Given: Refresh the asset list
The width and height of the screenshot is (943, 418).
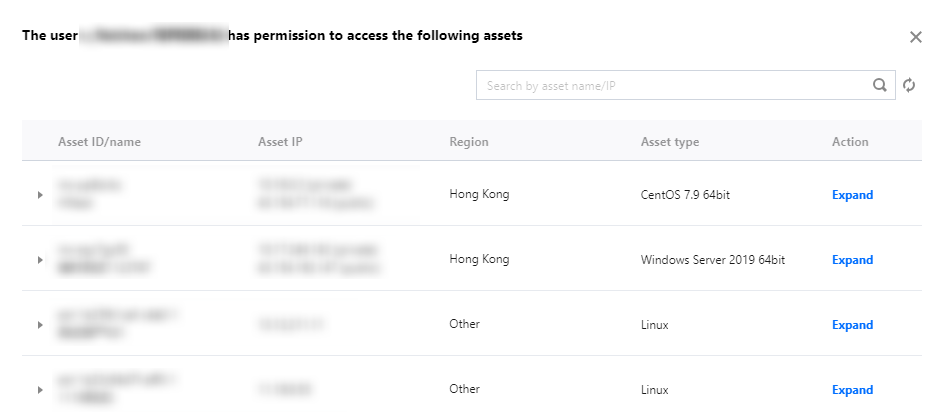Looking at the screenshot, I should pos(909,86).
